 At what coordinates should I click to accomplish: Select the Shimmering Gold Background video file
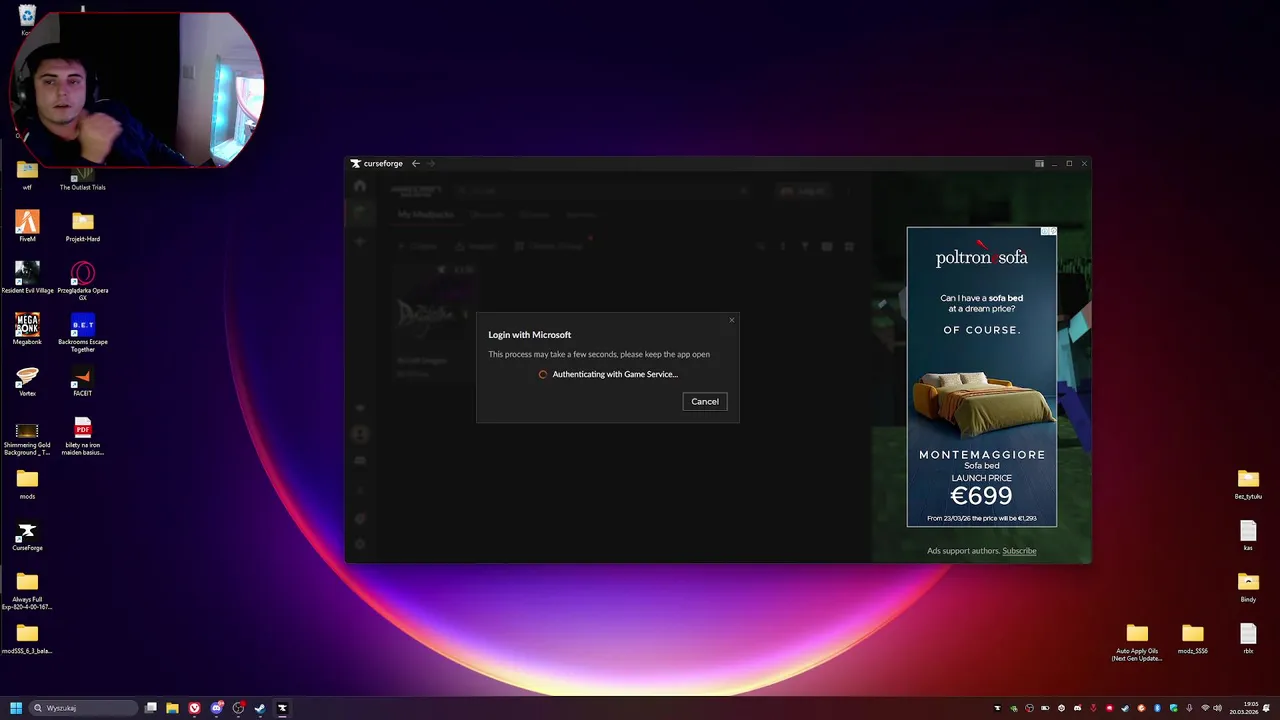(x=27, y=437)
